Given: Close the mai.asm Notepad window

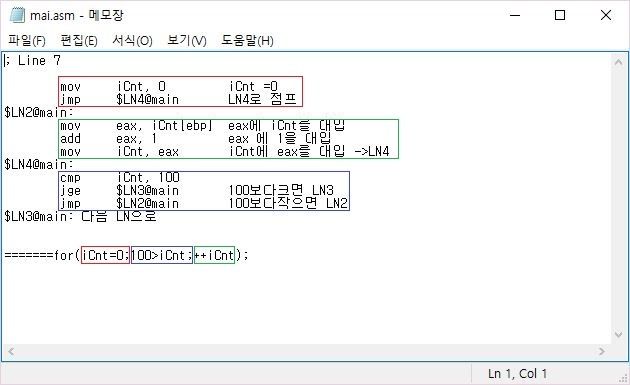Looking at the screenshot, I should point(605,15).
